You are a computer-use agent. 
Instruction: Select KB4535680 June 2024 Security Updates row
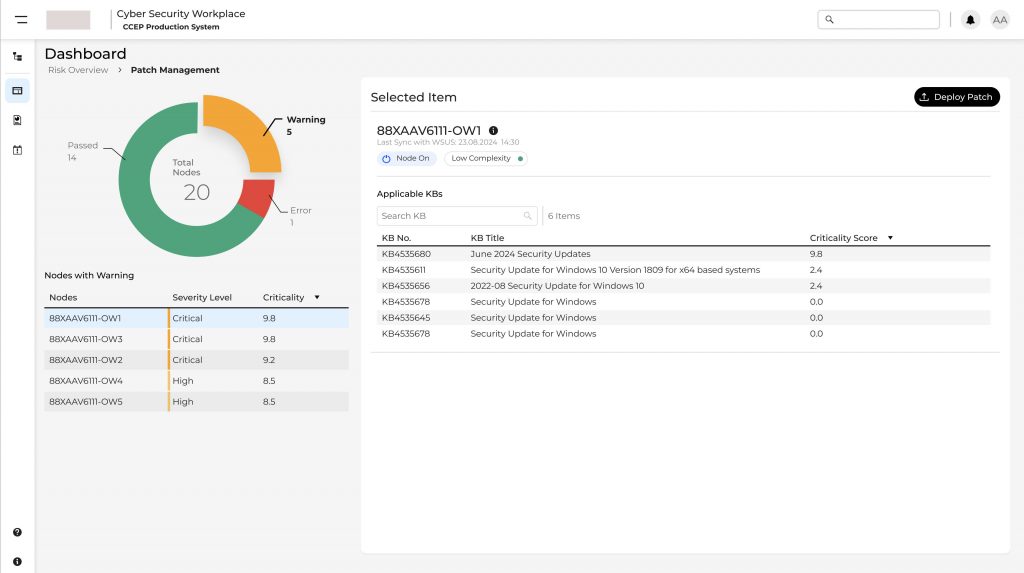click(x=680, y=254)
